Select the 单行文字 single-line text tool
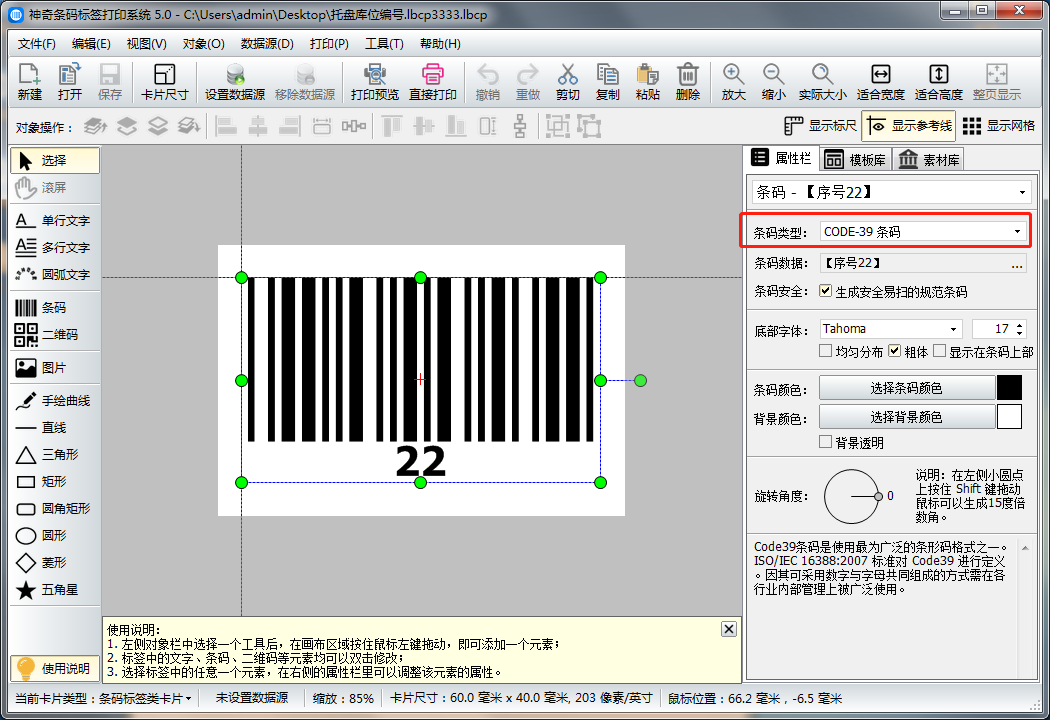The height and width of the screenshot is (720, 1050). tap(55, 220)
